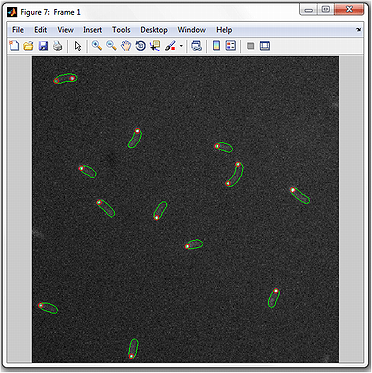Screen dimensions: 372x373
Task: Insert a Legend from the toolbar
Action: 231,46
